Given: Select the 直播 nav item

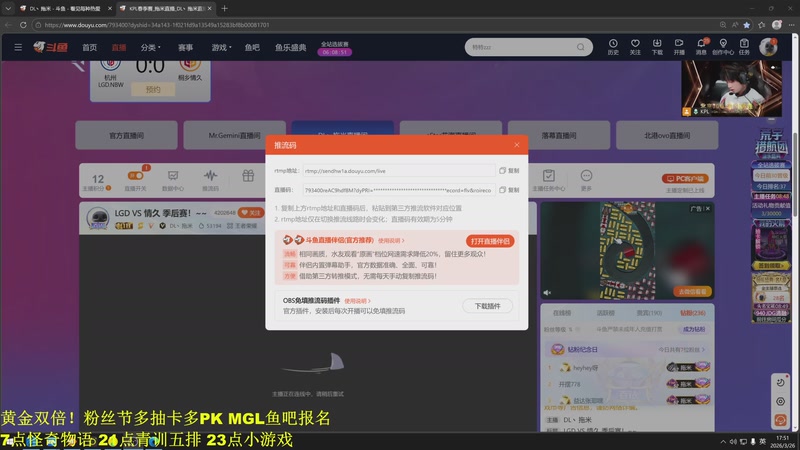Looking at the screenshot, I should click(x=119, y=47).
